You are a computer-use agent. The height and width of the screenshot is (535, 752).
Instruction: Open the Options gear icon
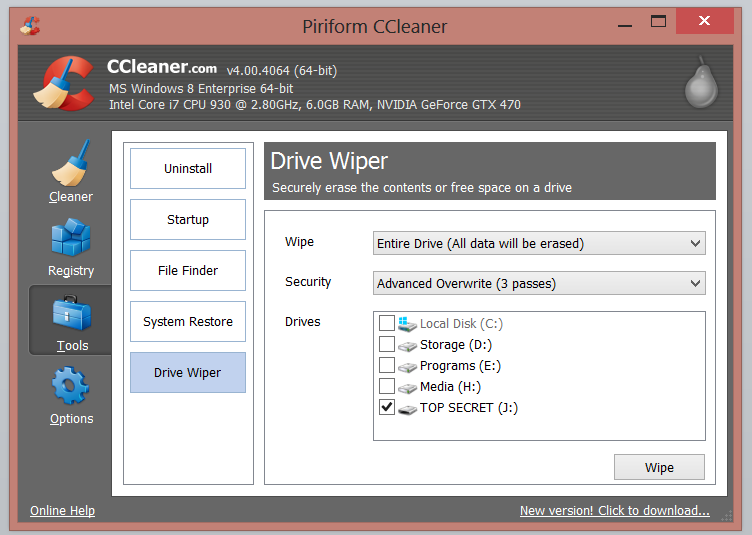(70, 386)
